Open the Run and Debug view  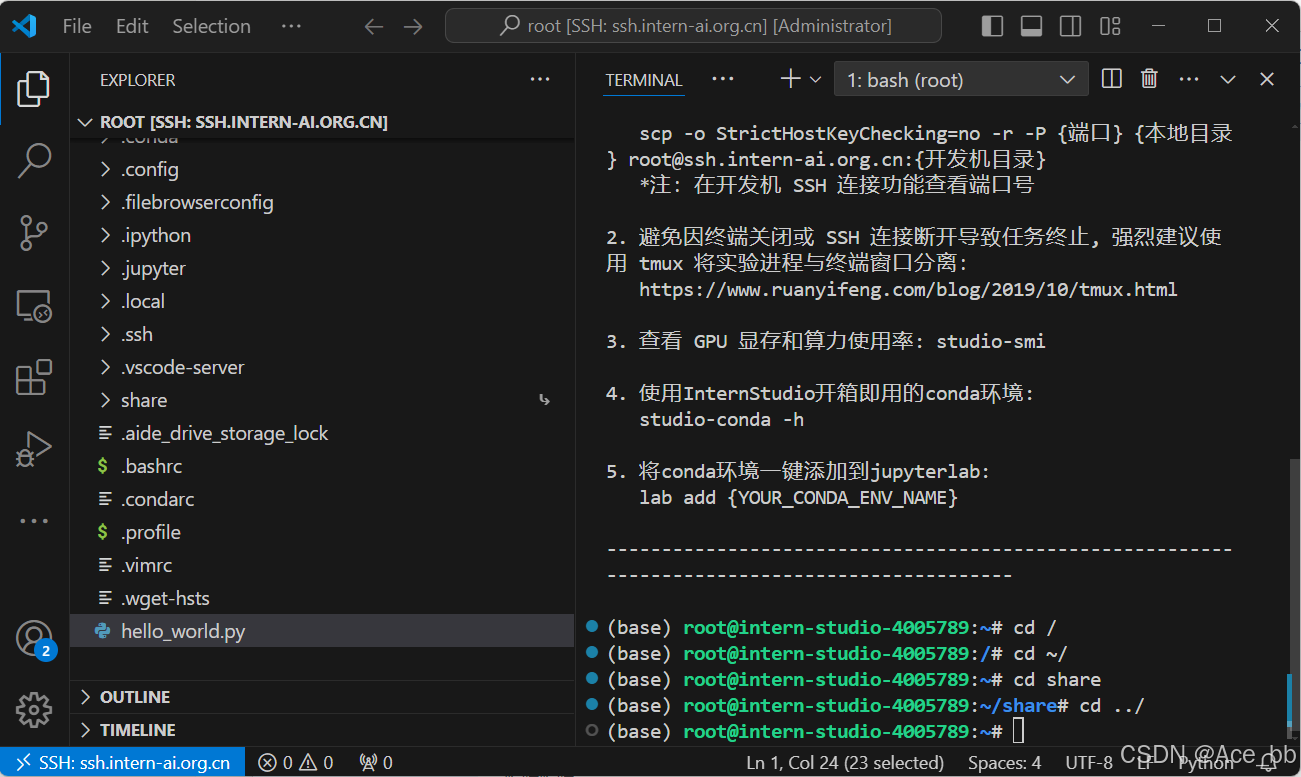[34, 450]
